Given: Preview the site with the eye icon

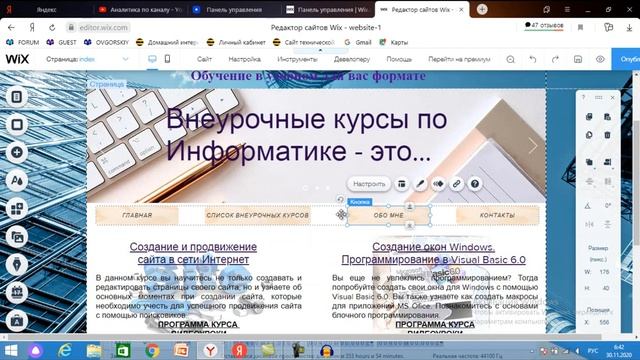Looking at the screenshot, I should pos(600,59).
